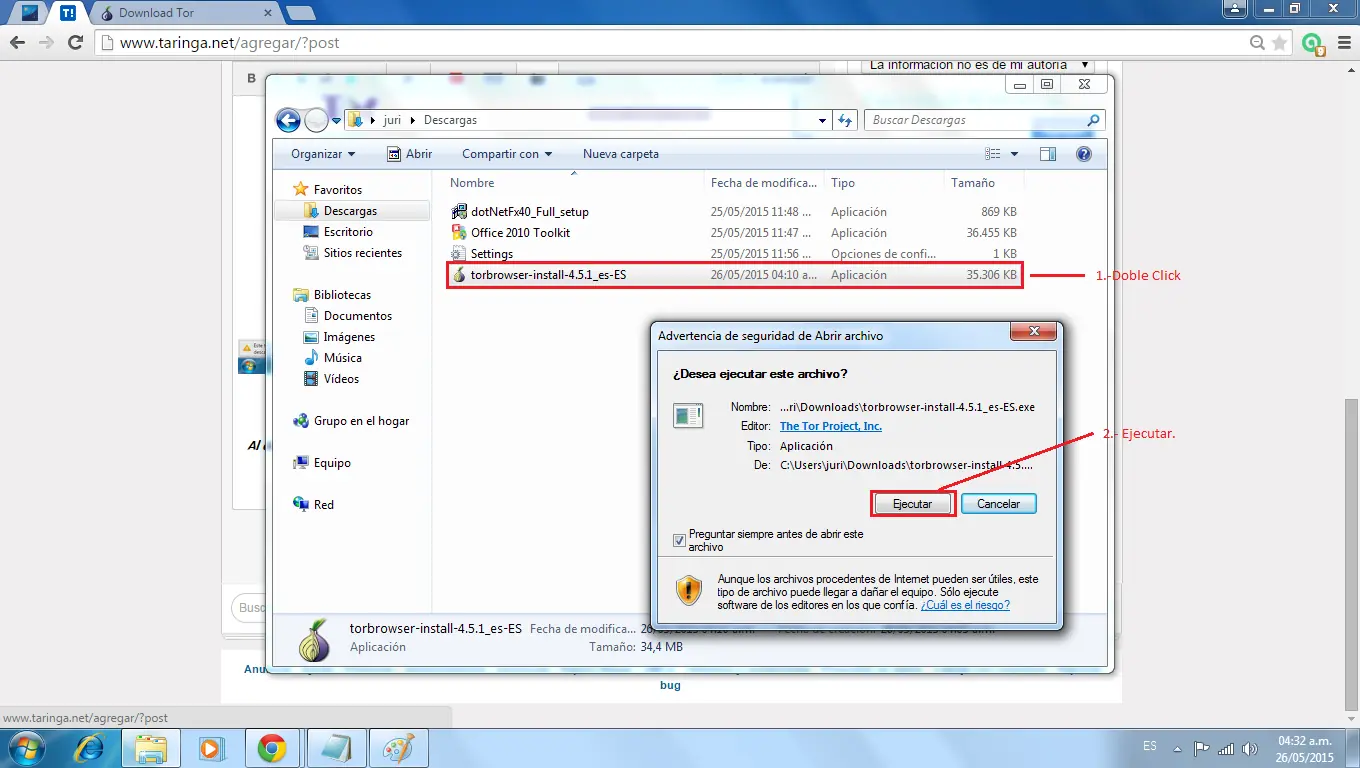Toggle the Explorer preview pane icon
This screenshot has height=768, width=1360.
1048,154
